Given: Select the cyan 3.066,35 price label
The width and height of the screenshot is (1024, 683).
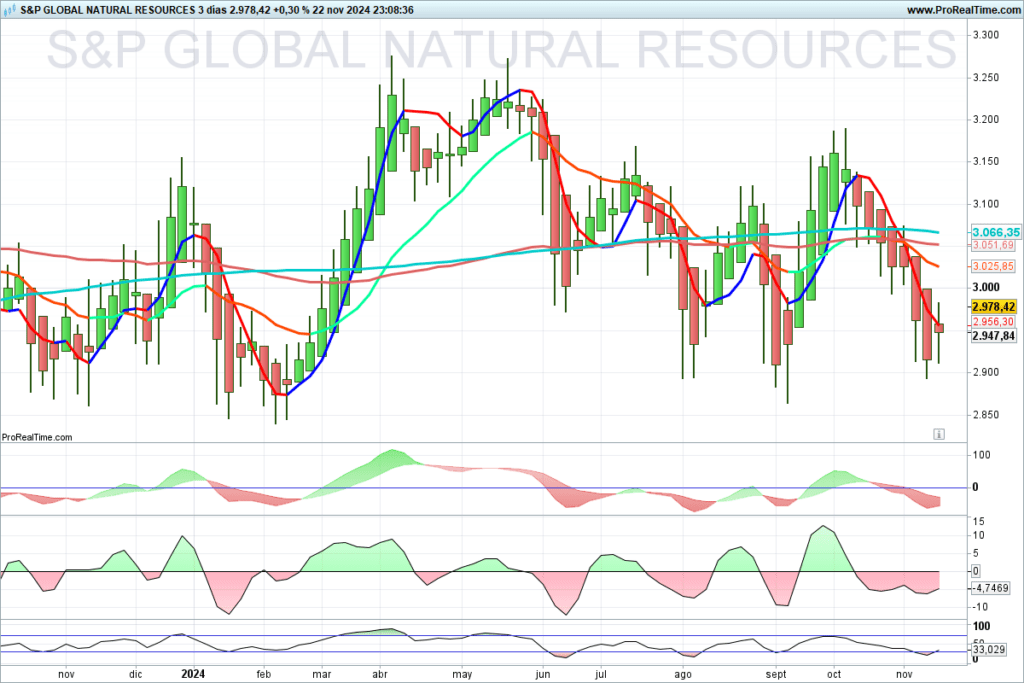Looking at the screenshot, I should pyautogui.click(x=995, y=232).
